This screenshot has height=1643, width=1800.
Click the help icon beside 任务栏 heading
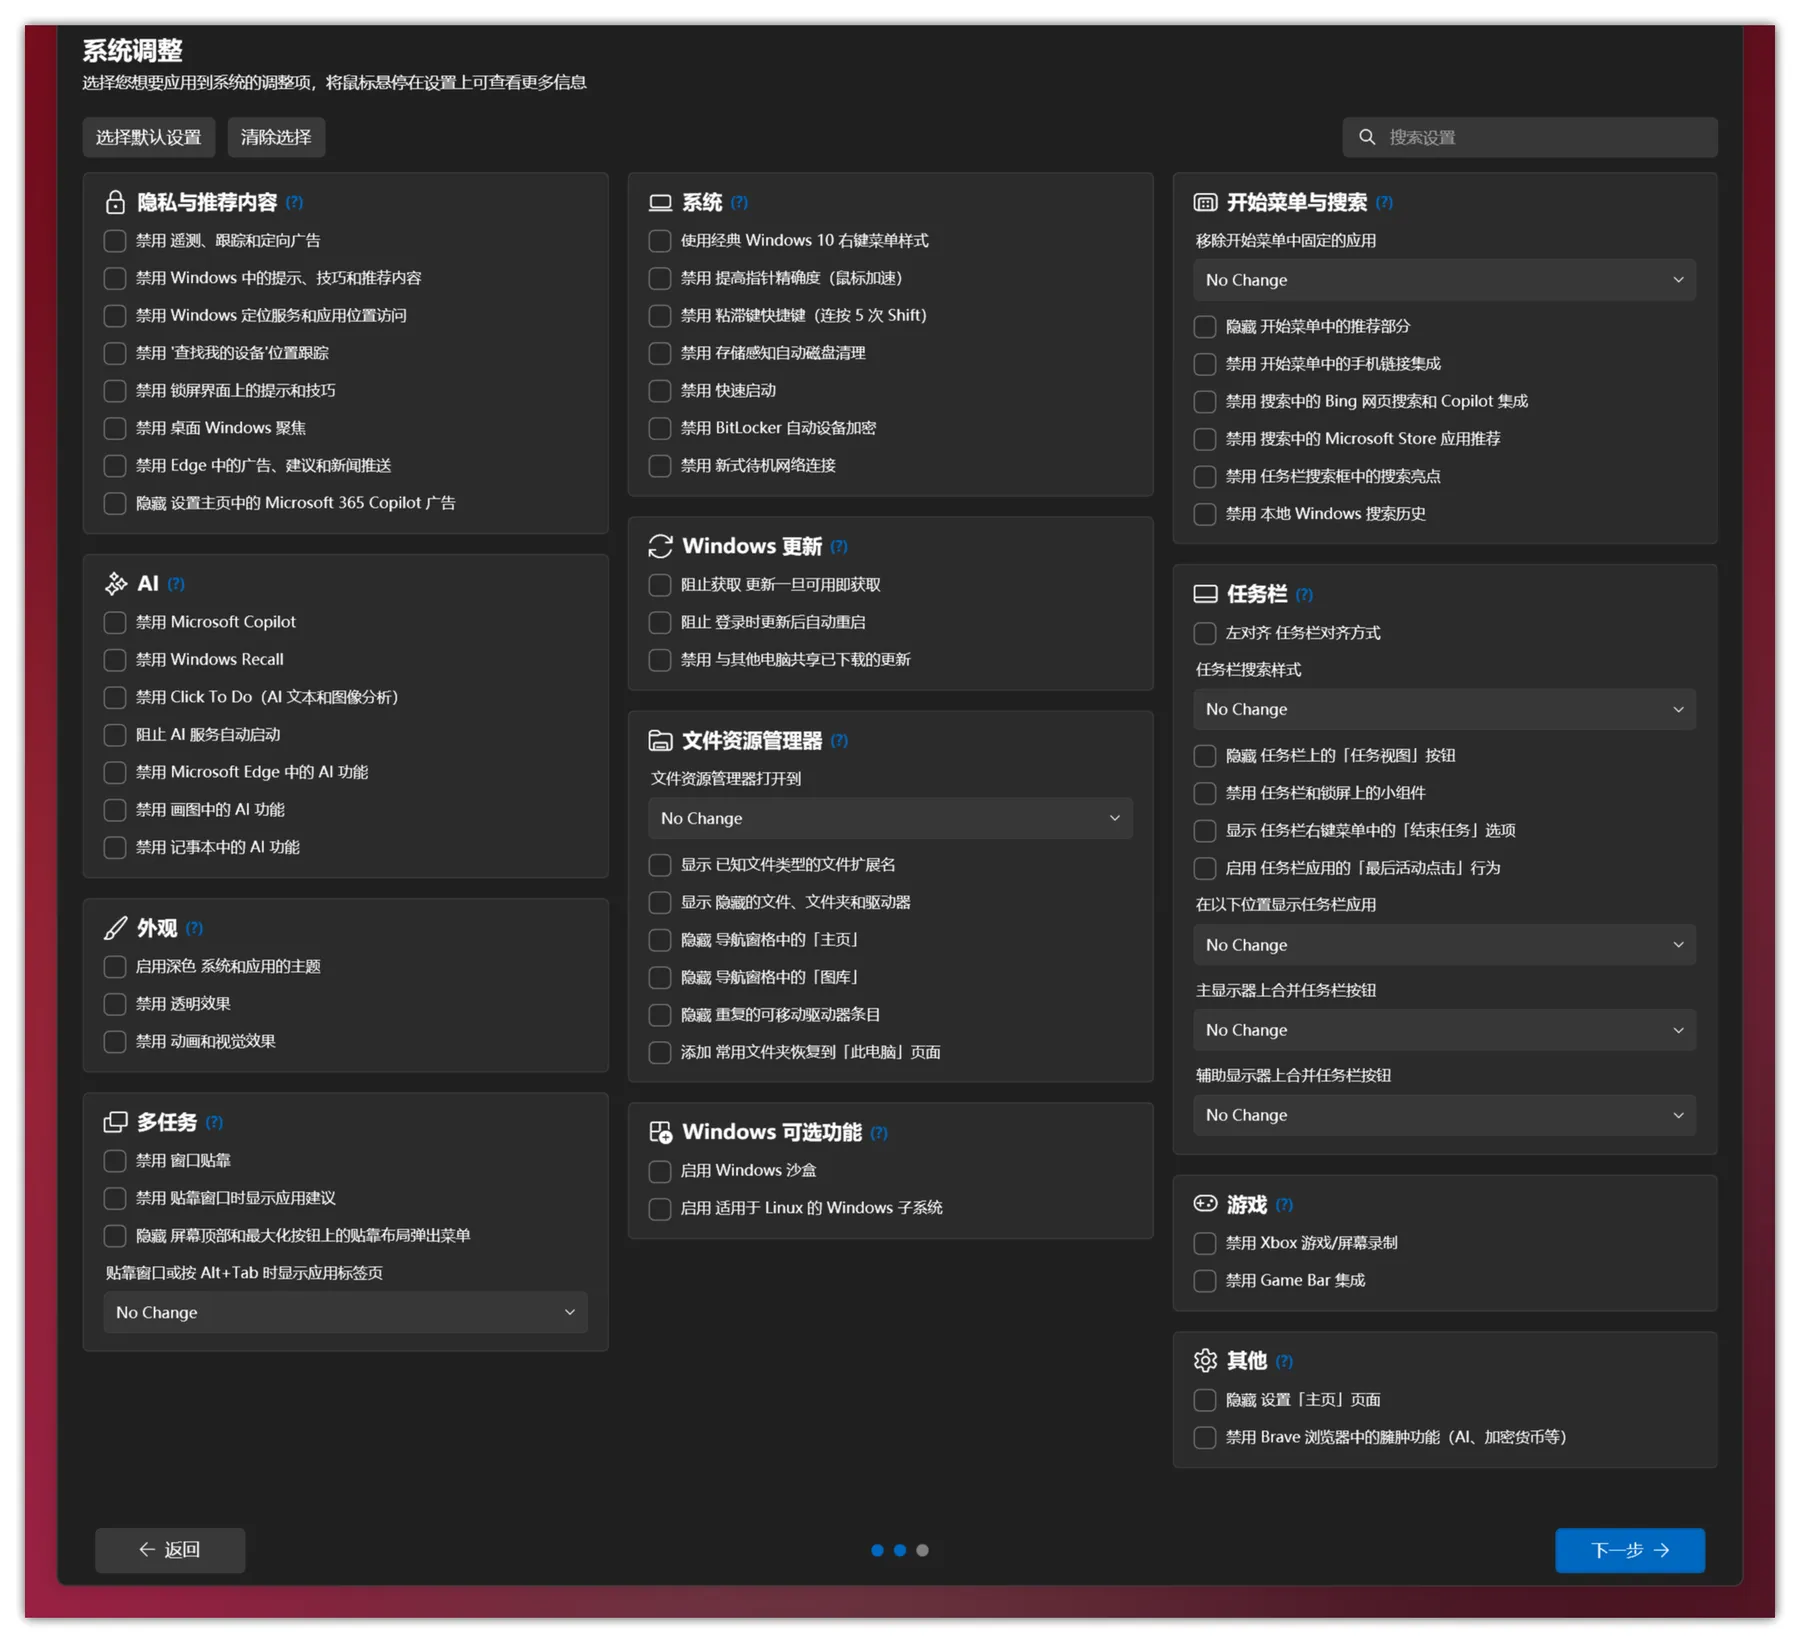coord(1304,595)
